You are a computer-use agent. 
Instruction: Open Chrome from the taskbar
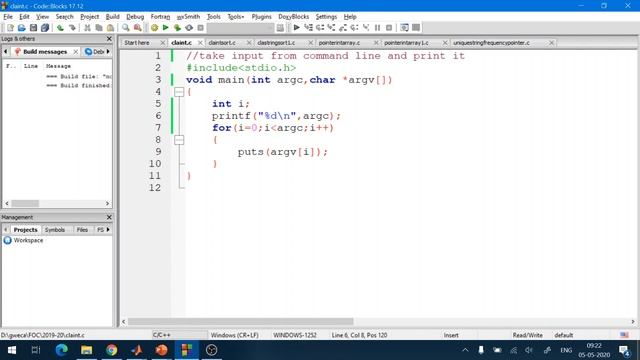click(111, 350)
